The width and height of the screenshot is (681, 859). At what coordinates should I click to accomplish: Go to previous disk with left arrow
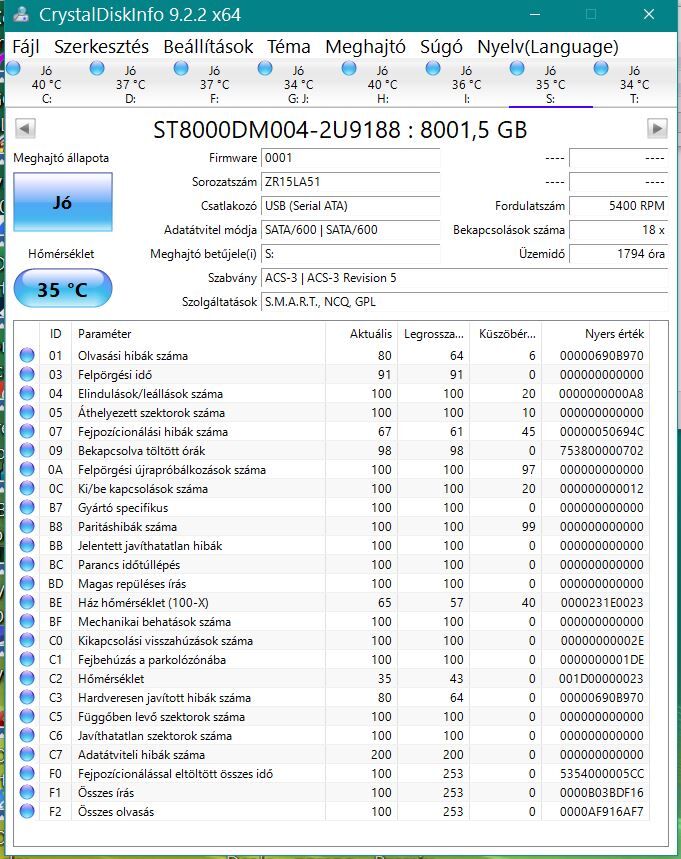(x=25, y=129)
